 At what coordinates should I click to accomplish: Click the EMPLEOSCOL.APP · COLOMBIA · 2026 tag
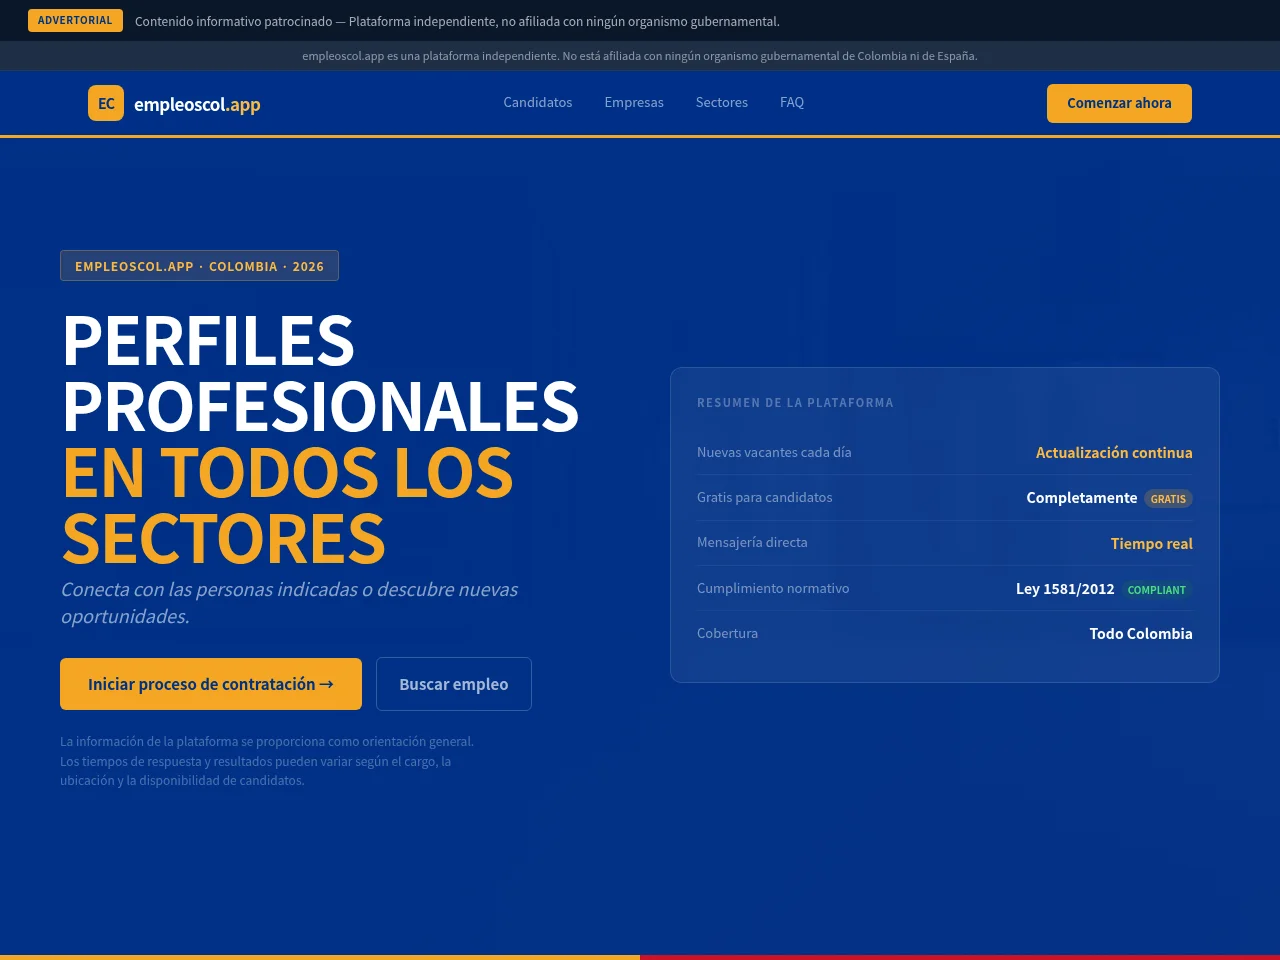point(199,266)
